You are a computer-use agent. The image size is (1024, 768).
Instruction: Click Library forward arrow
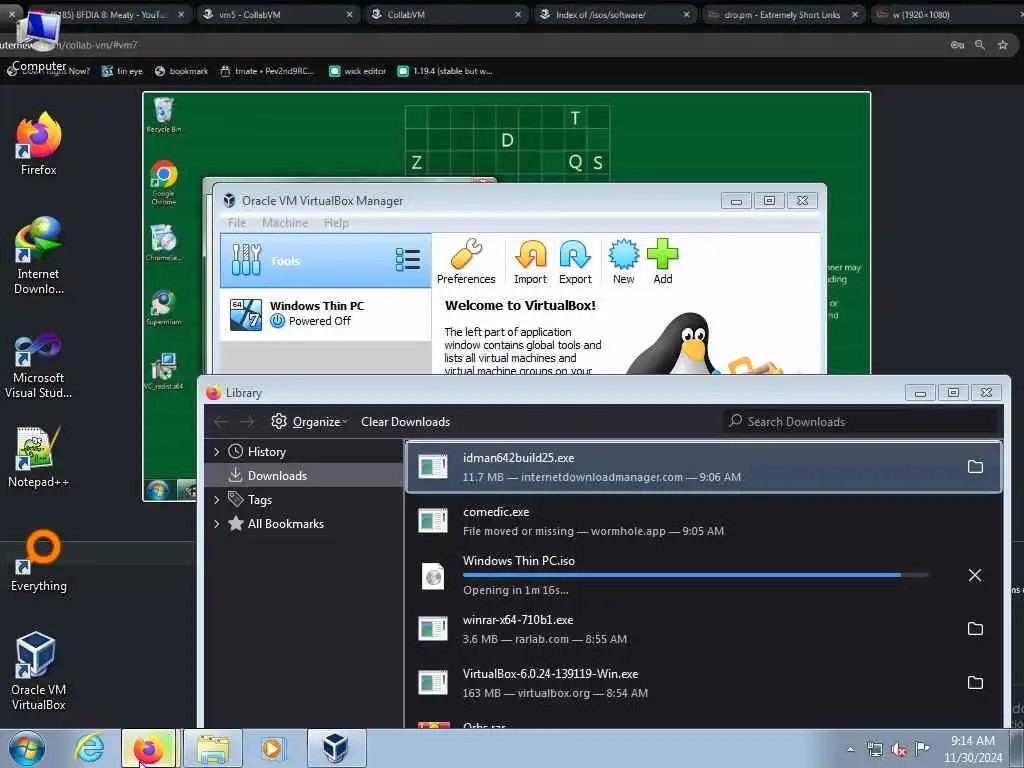[x=247, y=422]
